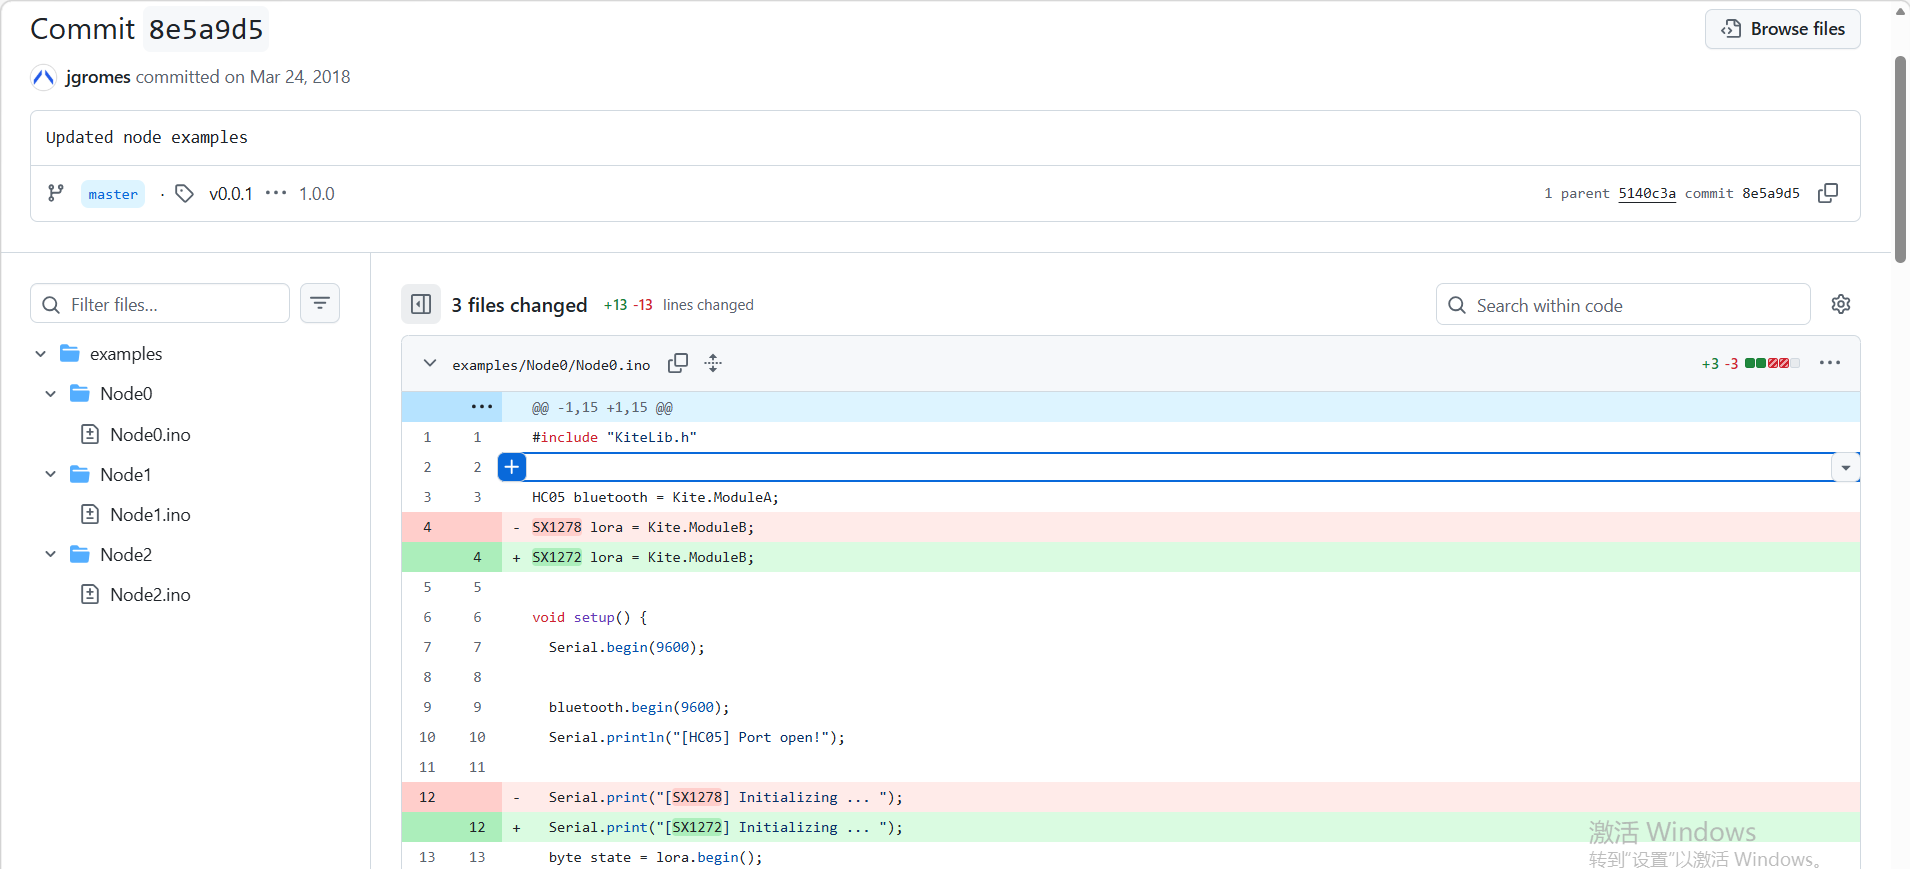Click 'bluetooth.begin(9600);' code line
This screenshot has width=1910, height=869.
639,707
